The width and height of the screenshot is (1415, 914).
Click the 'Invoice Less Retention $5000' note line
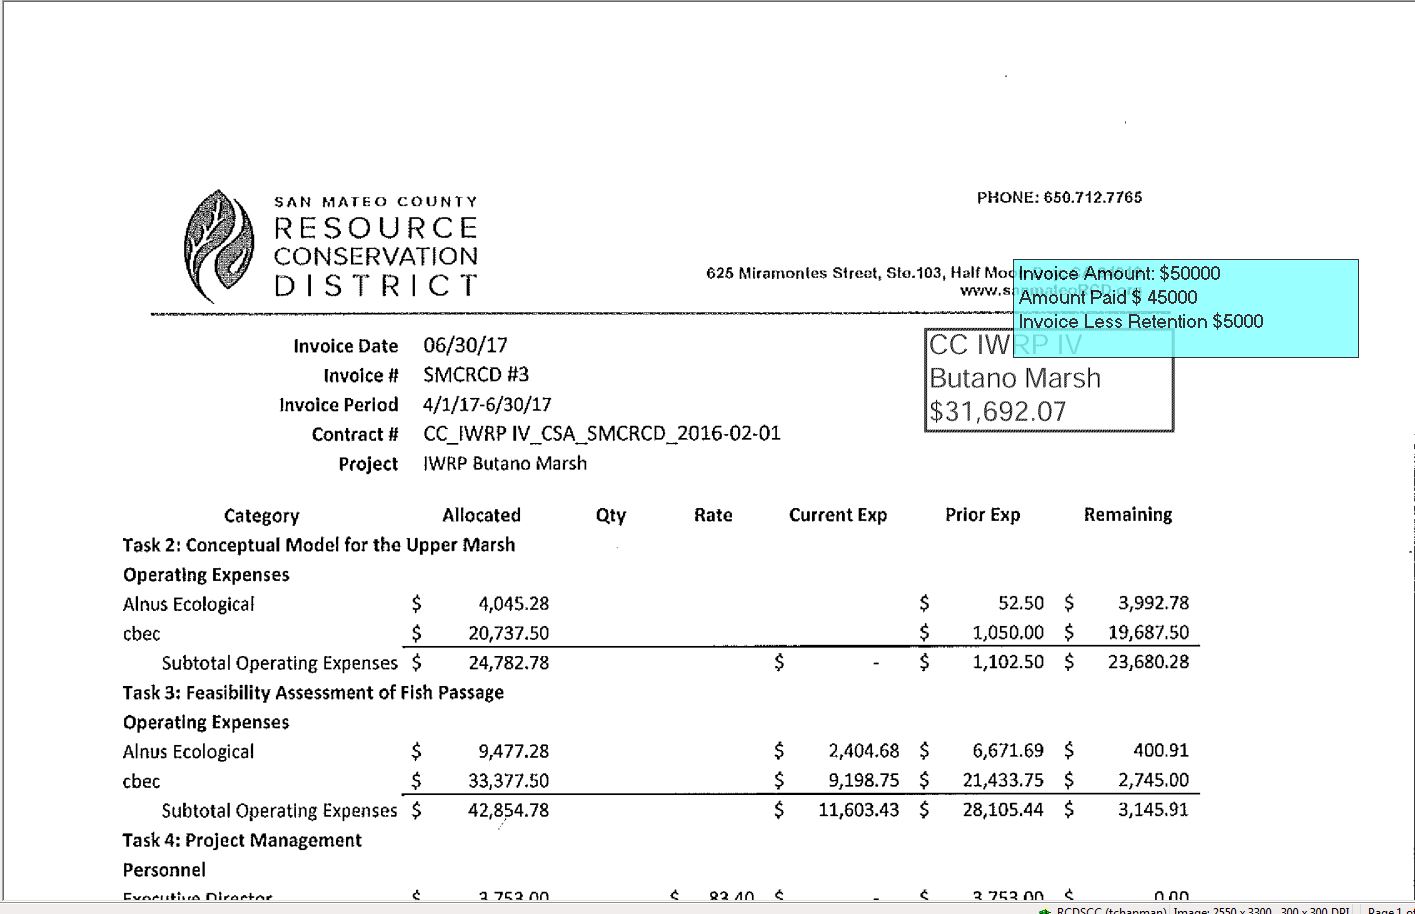click(1141, 321)
